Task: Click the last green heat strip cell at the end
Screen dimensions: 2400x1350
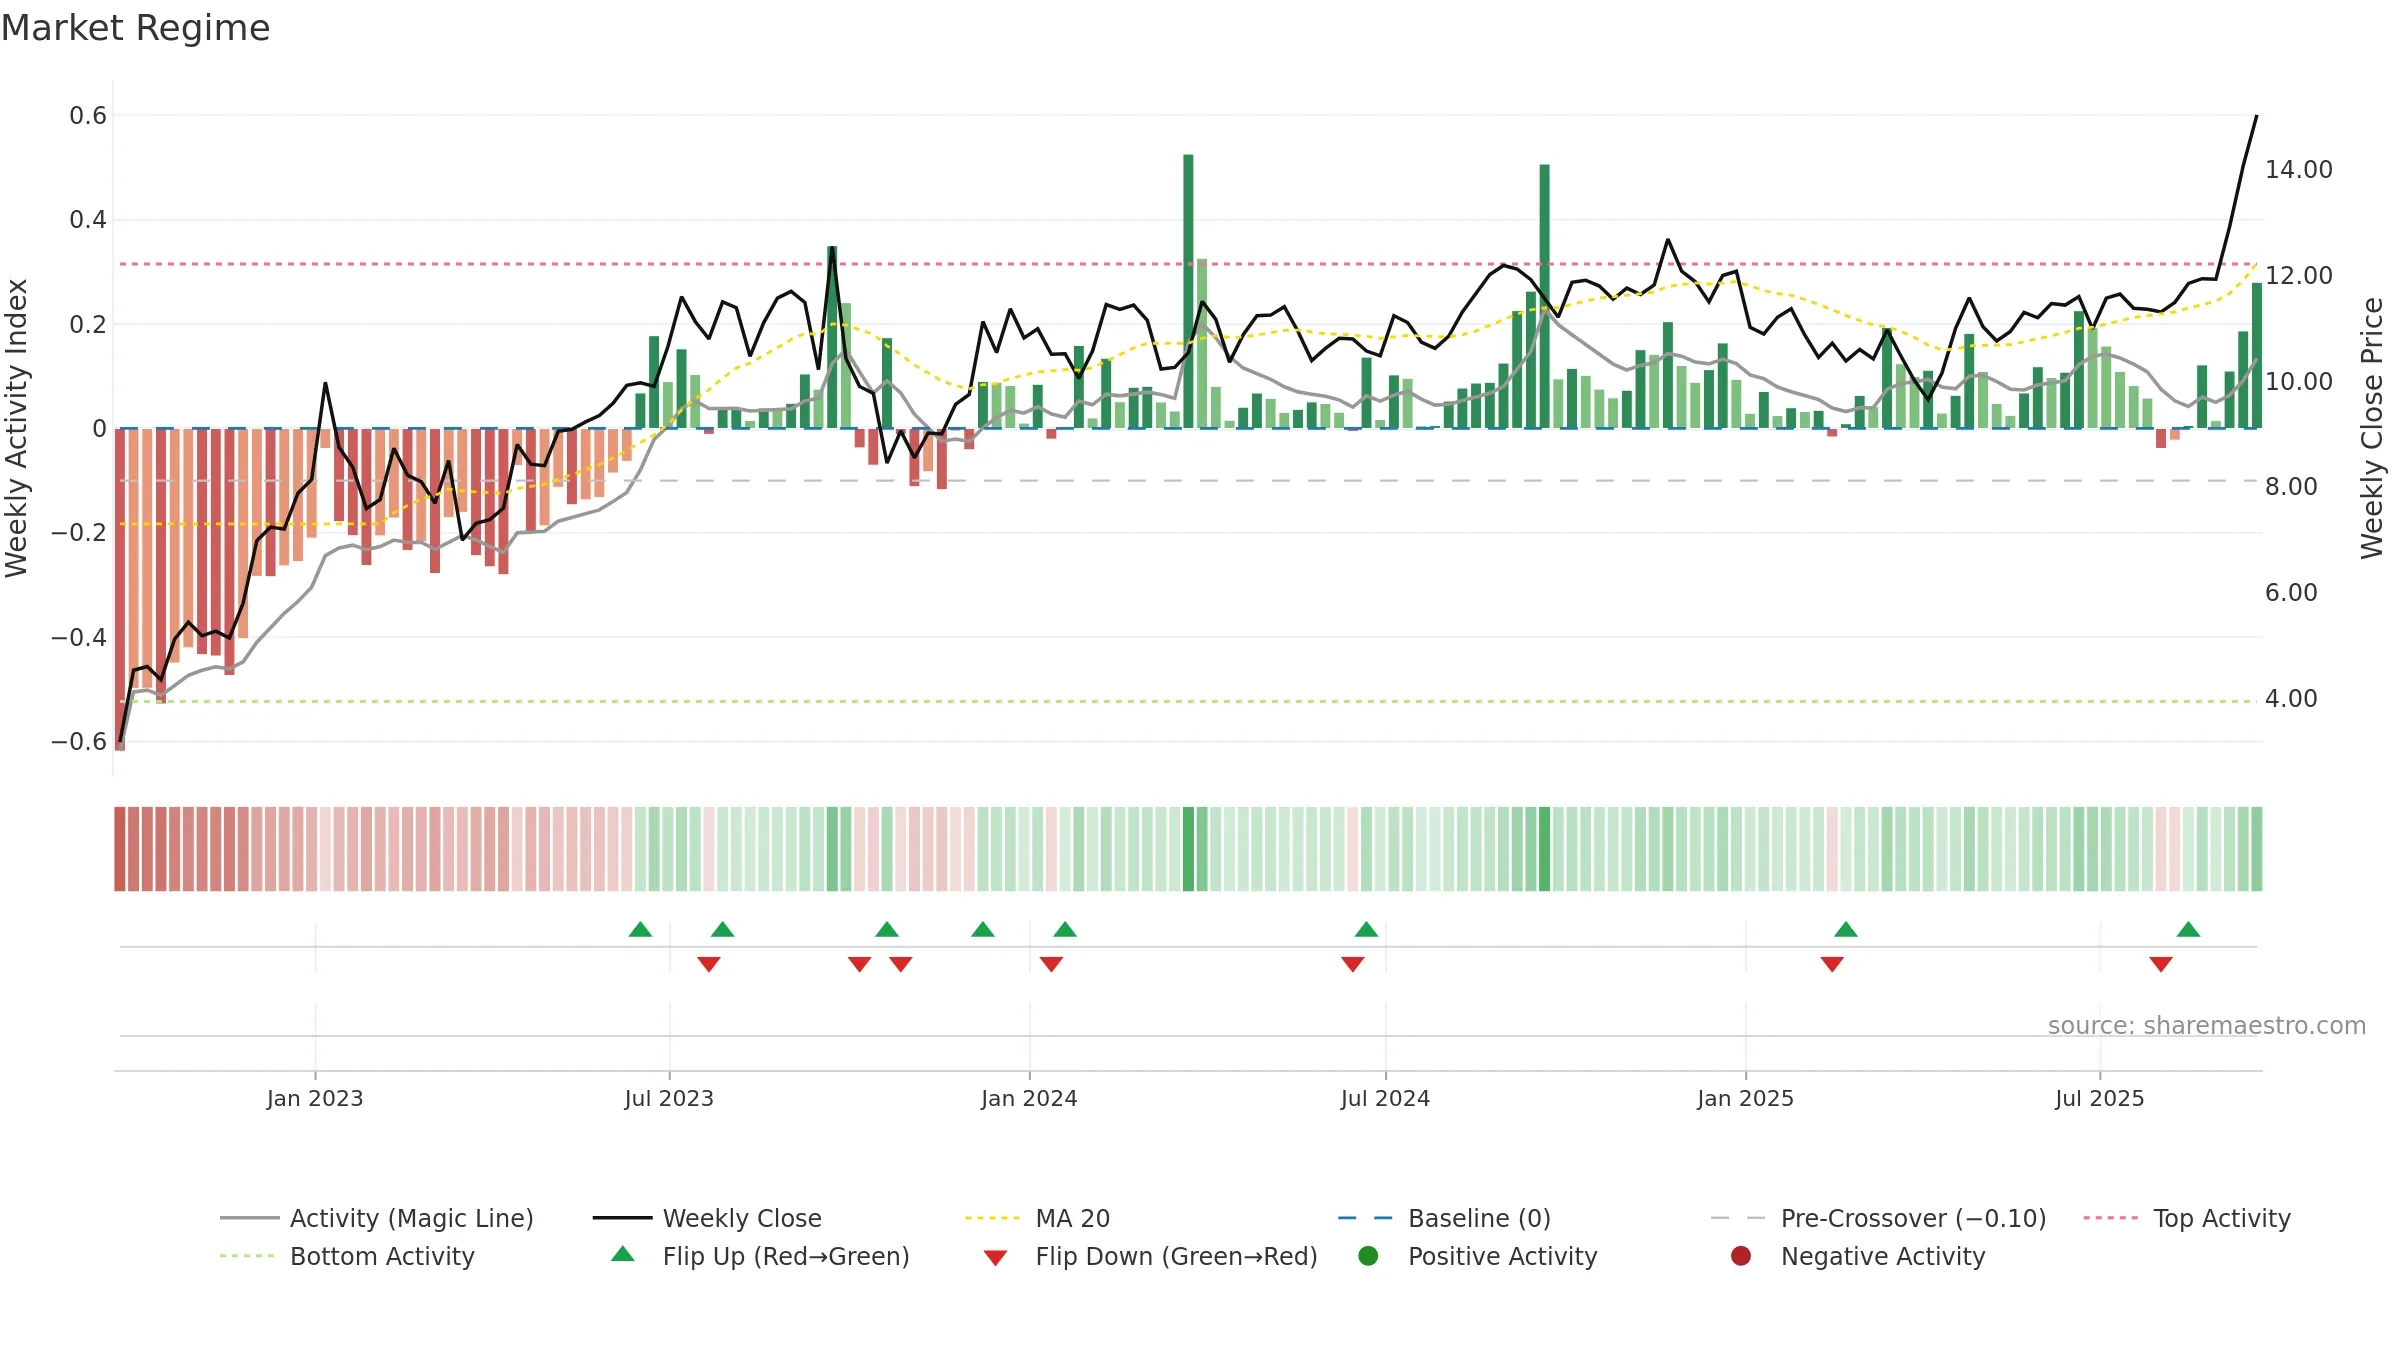Action: point(2257,849)
